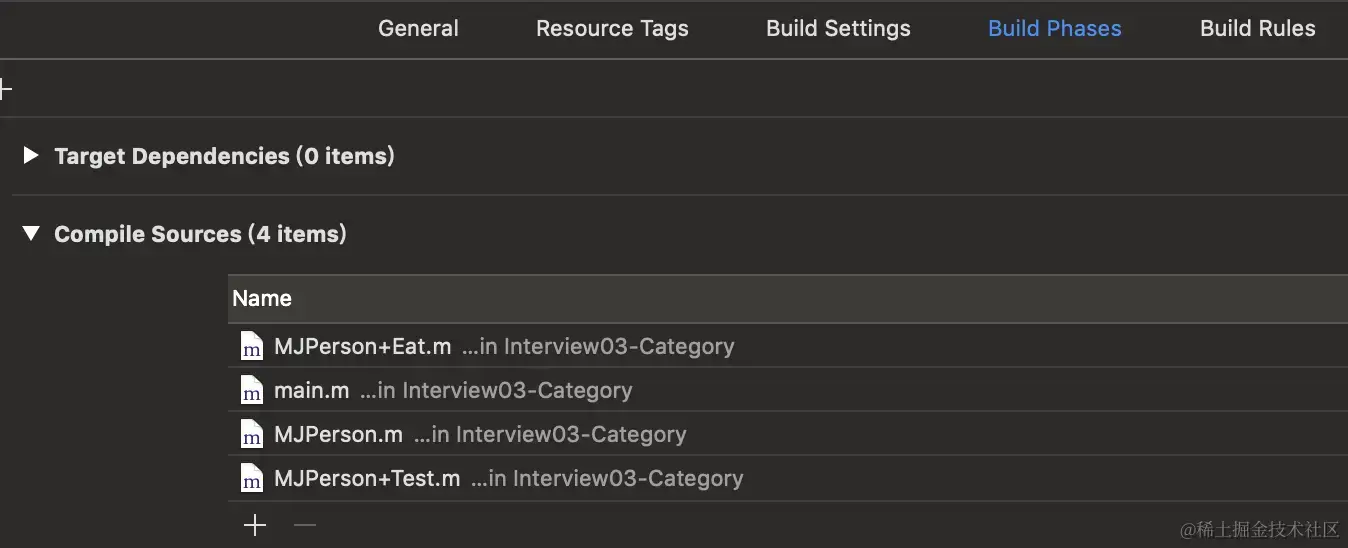Image resolution: width=1348 pixels, height=548 pixels.
Task: Click the Compile Sources (4 items) heading
Action: [200, 234]
